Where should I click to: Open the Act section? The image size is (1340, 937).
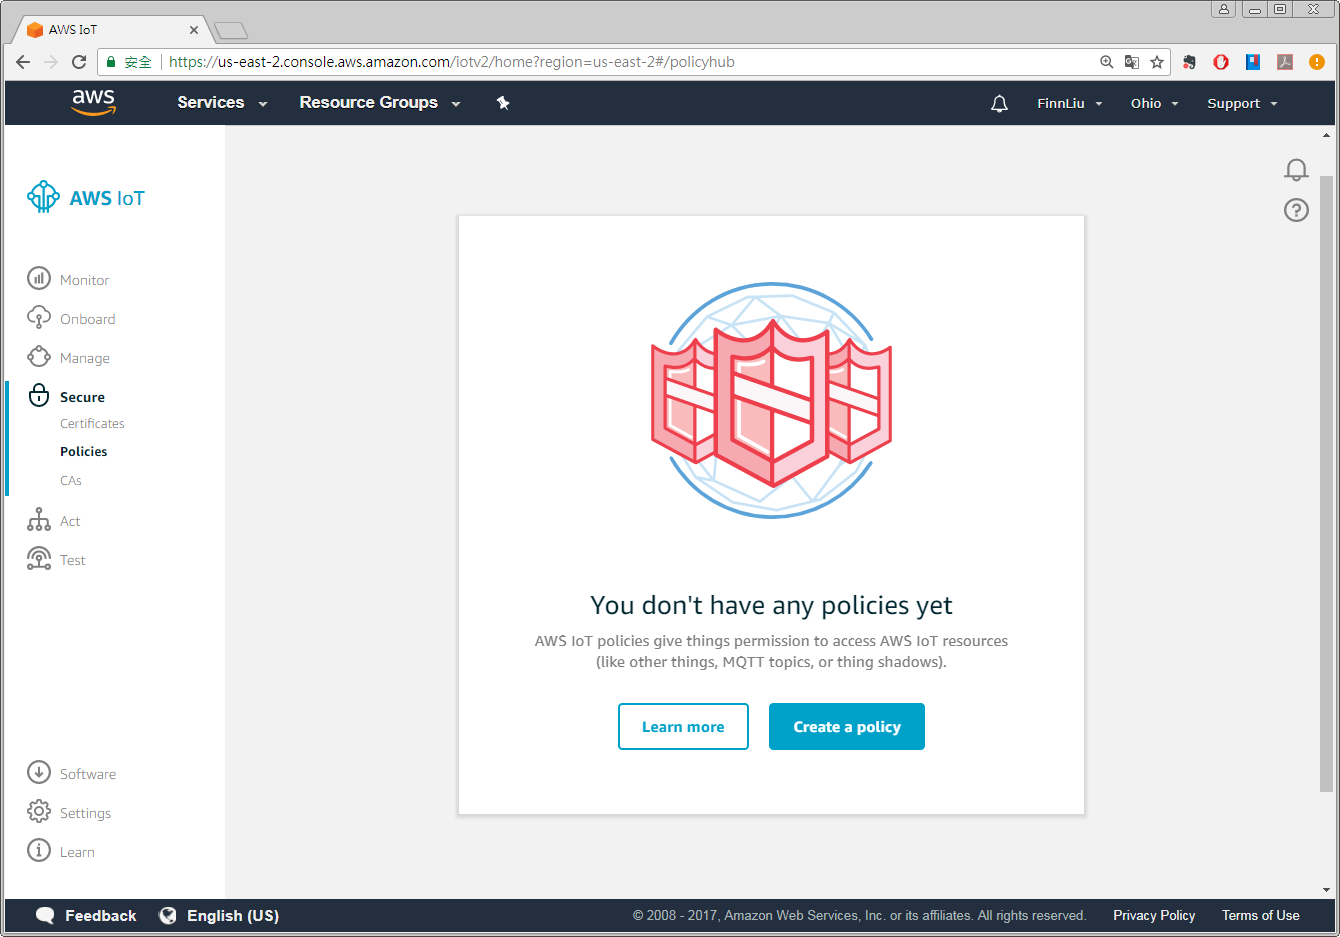coord(69,521)
